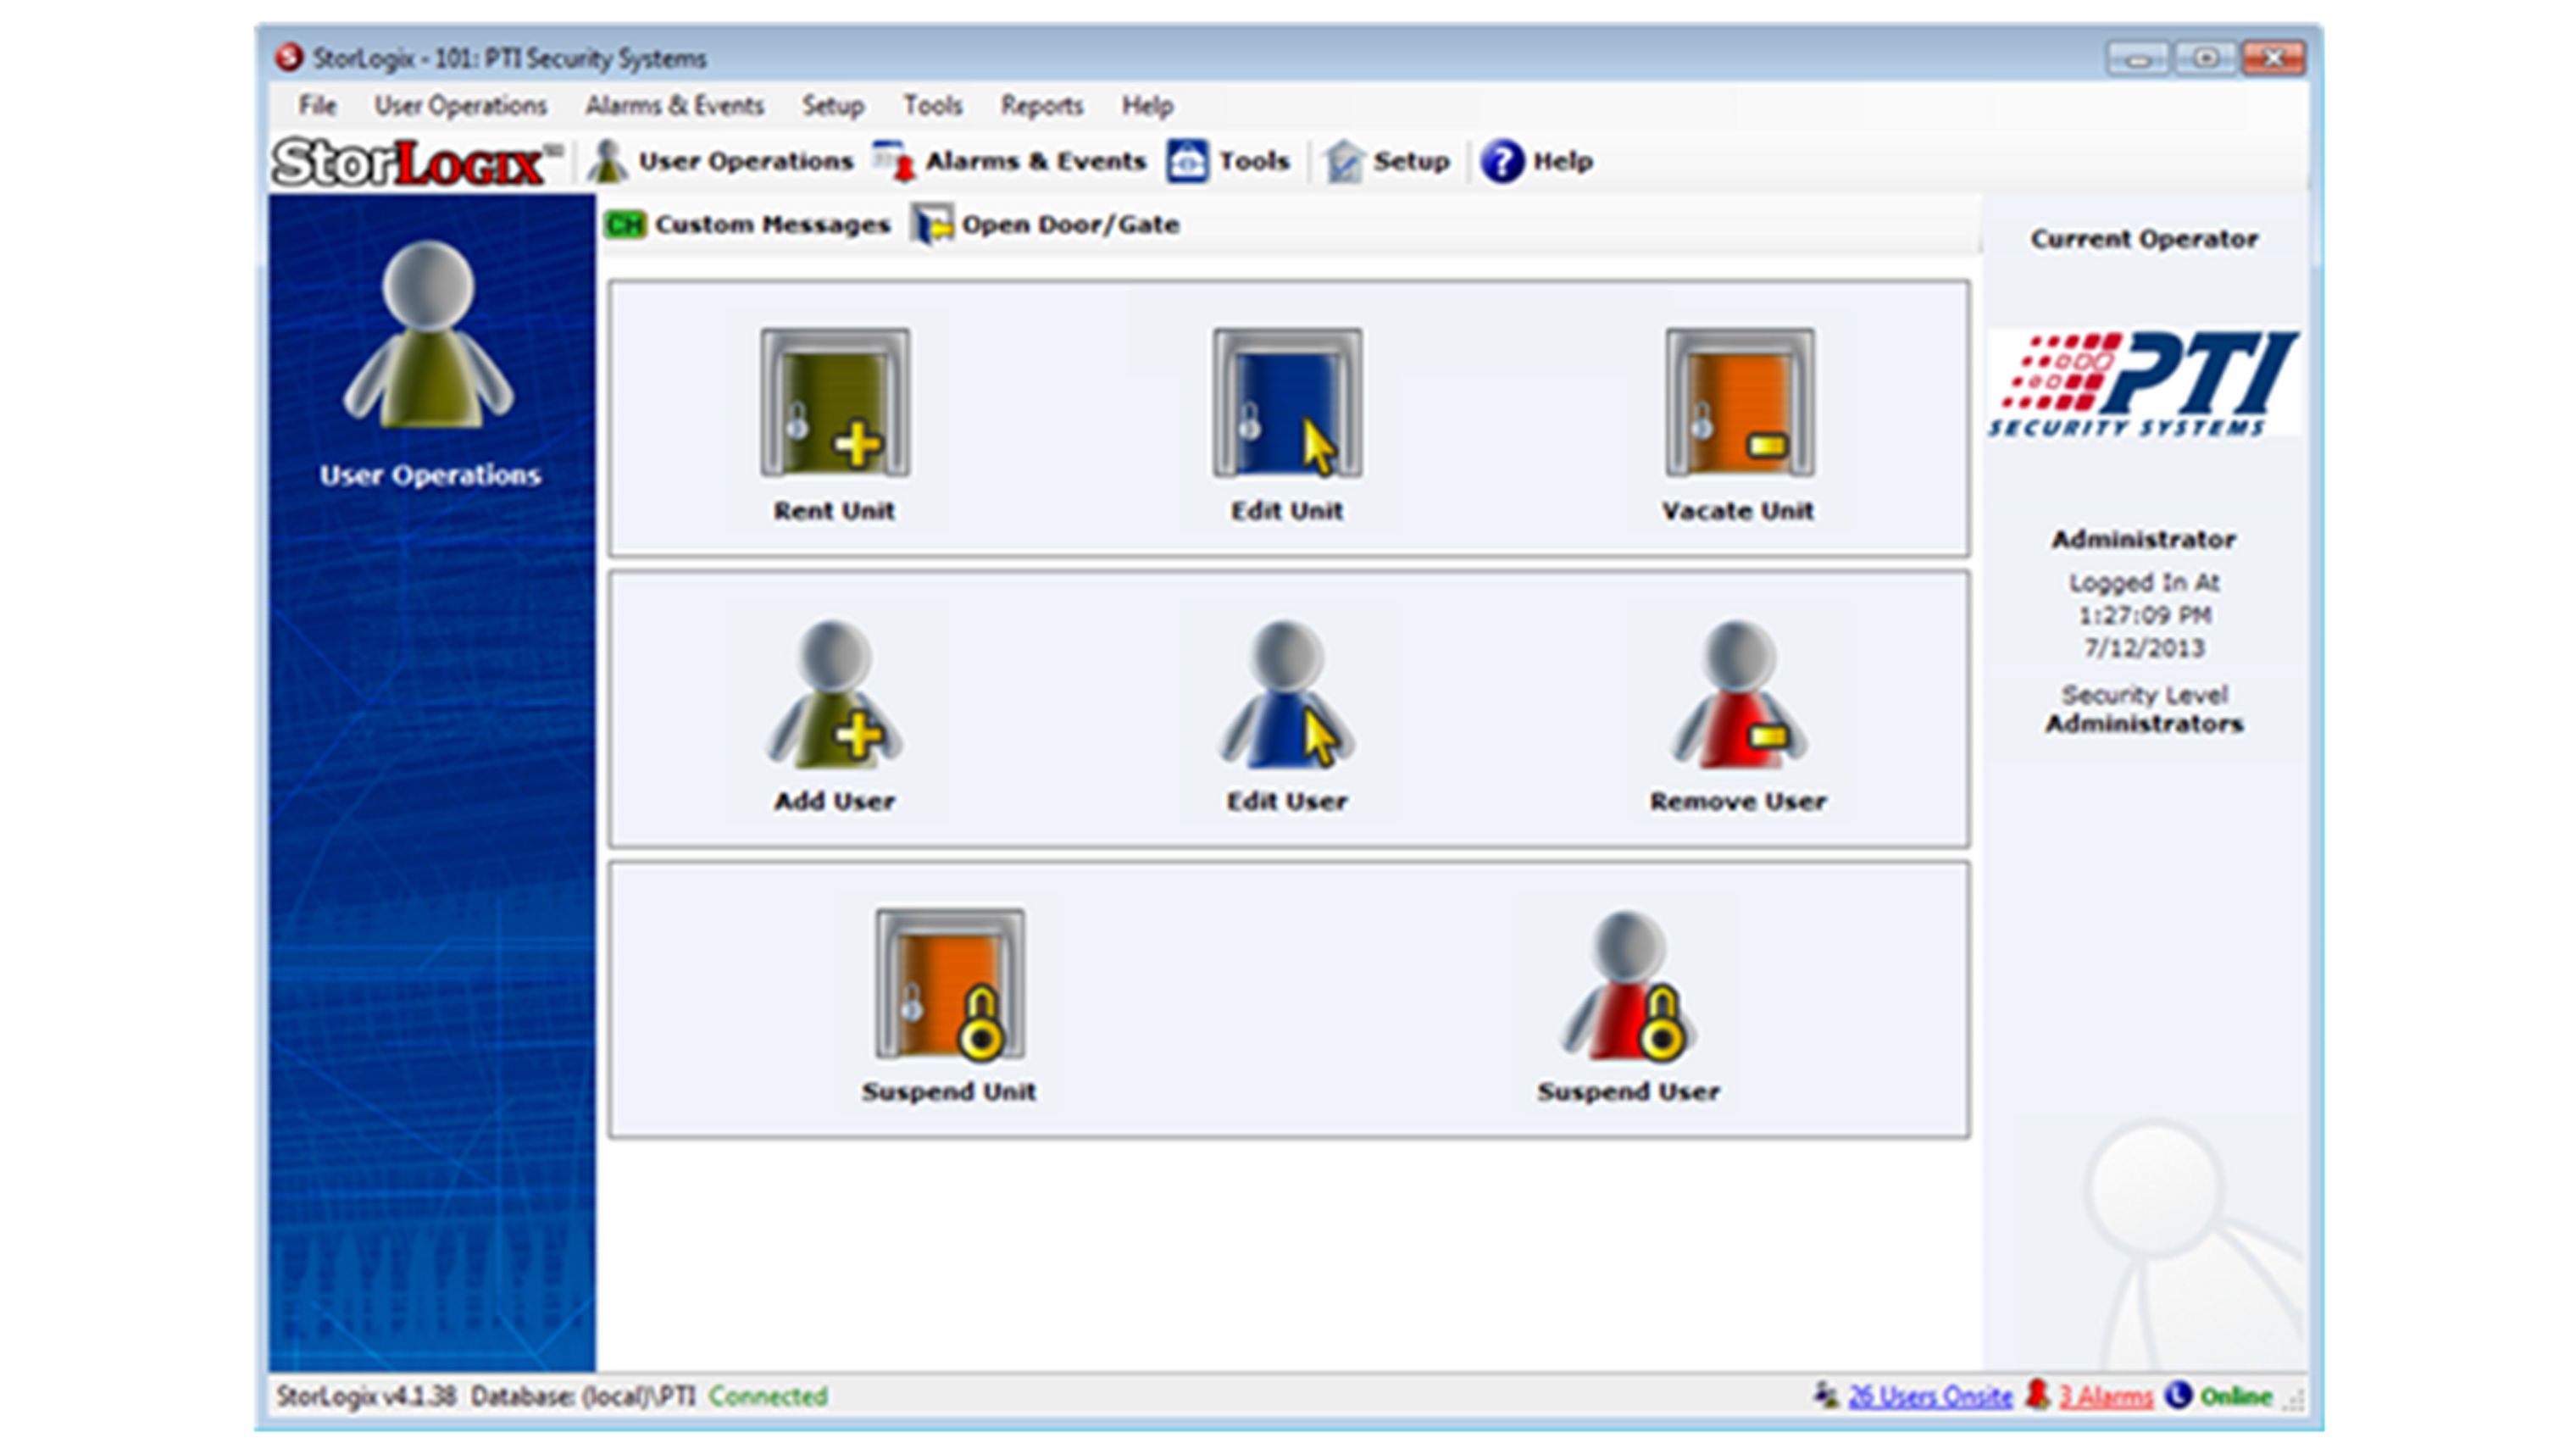The image size is (2576, 1449).
Task: Open Custom Messages in the sub-toolbar
Action: pyautogui.click(x=748, y=225)
